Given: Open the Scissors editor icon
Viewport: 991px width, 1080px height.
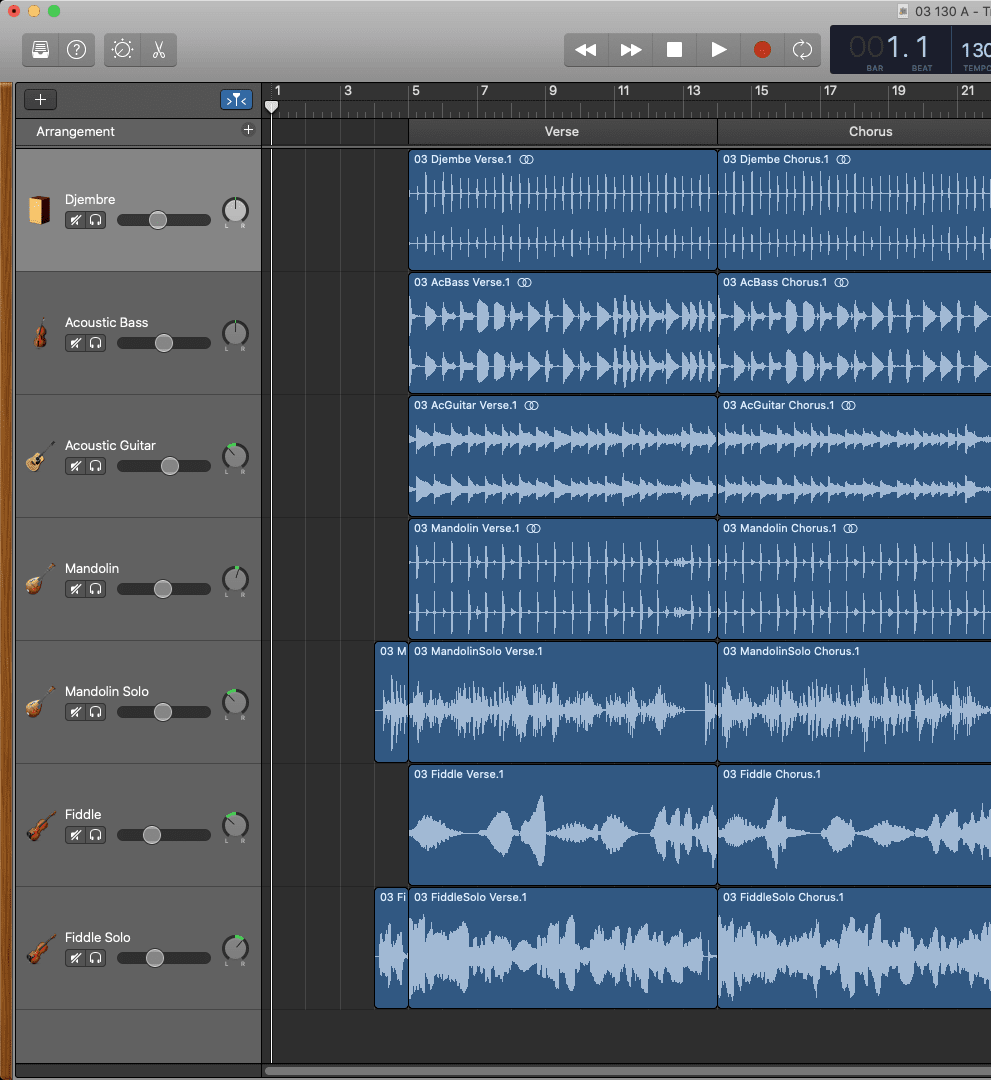Looking at the screenshot, I should 159,50.
